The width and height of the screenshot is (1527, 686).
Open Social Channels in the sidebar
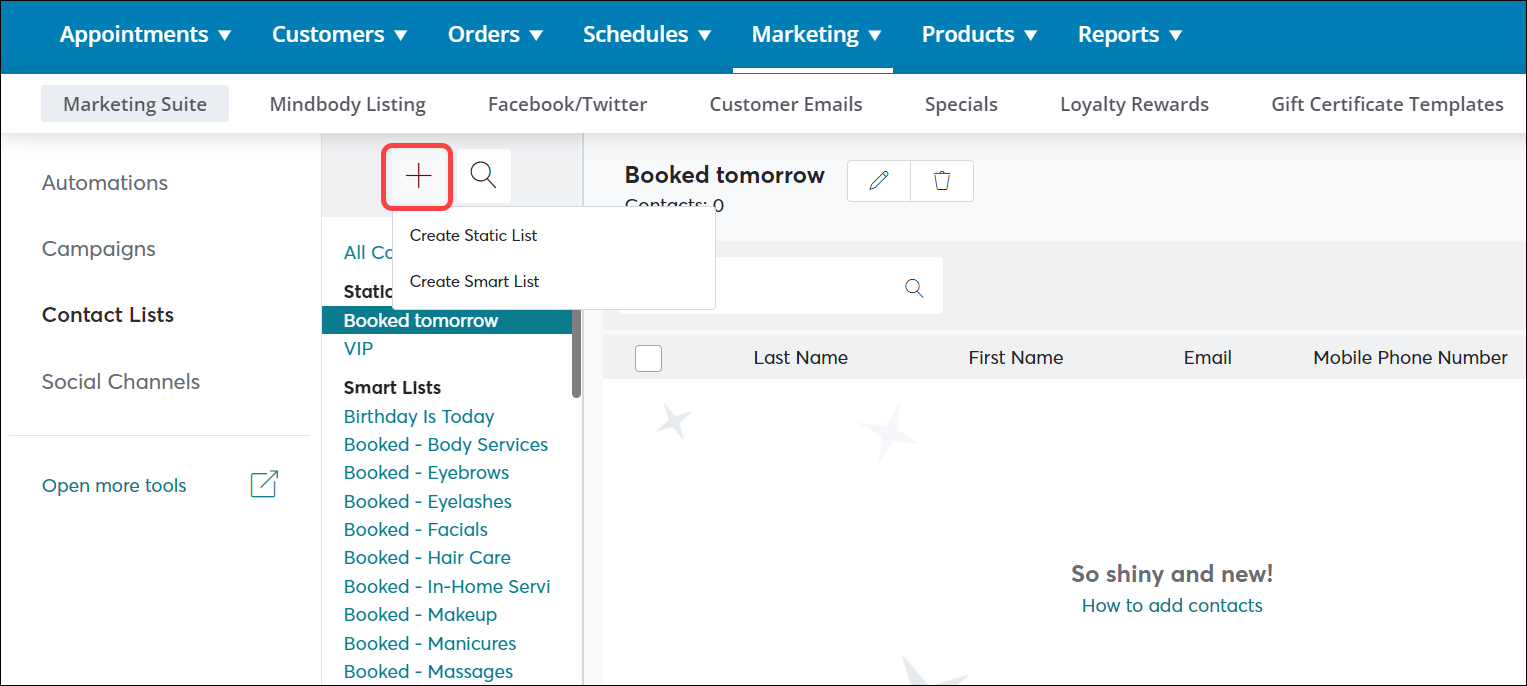121,382
